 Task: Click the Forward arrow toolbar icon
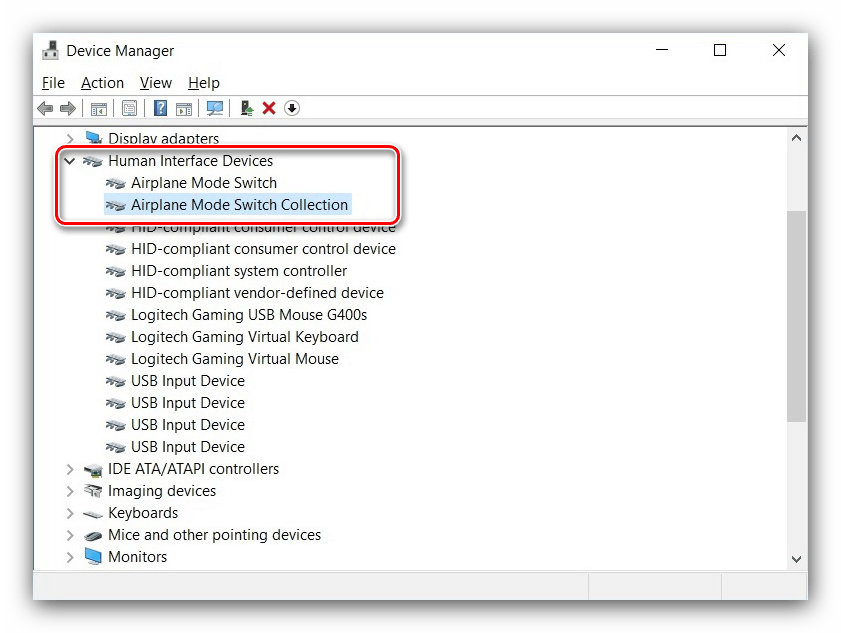[68, 108]
